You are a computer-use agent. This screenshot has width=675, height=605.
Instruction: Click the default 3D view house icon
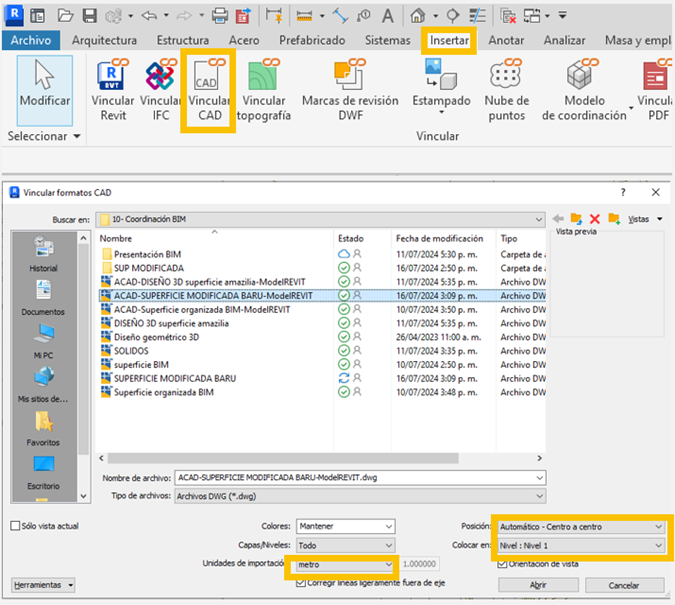point(418,16)
